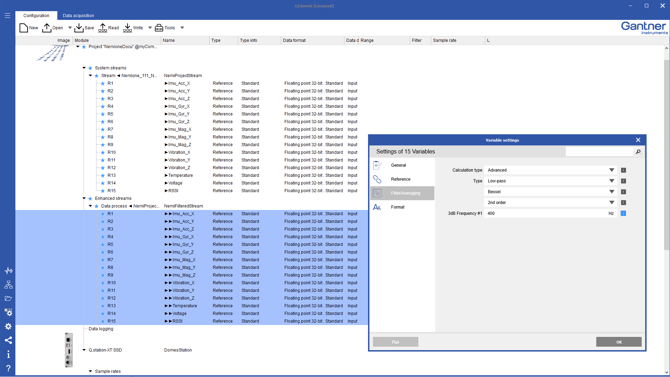
Task: Collapse the Q.station-XT SSD node
Action: (84, 350)
